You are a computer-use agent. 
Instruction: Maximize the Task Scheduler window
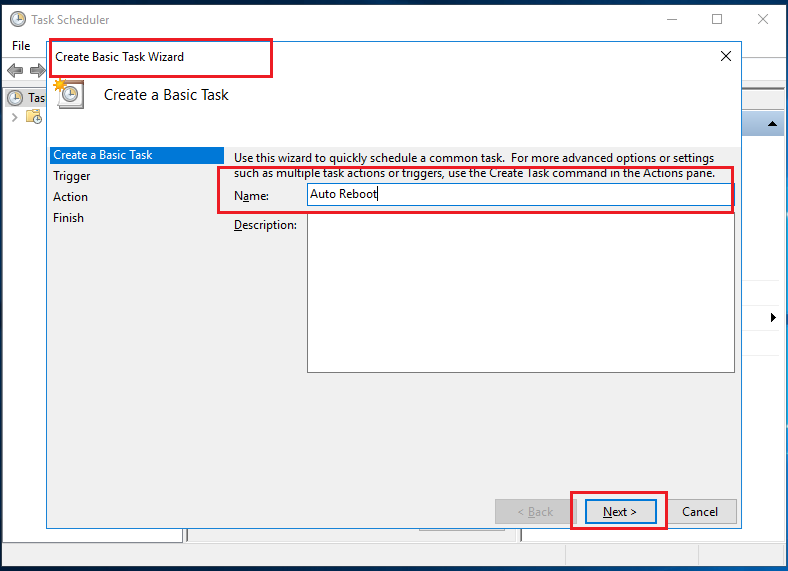(717, 19)
